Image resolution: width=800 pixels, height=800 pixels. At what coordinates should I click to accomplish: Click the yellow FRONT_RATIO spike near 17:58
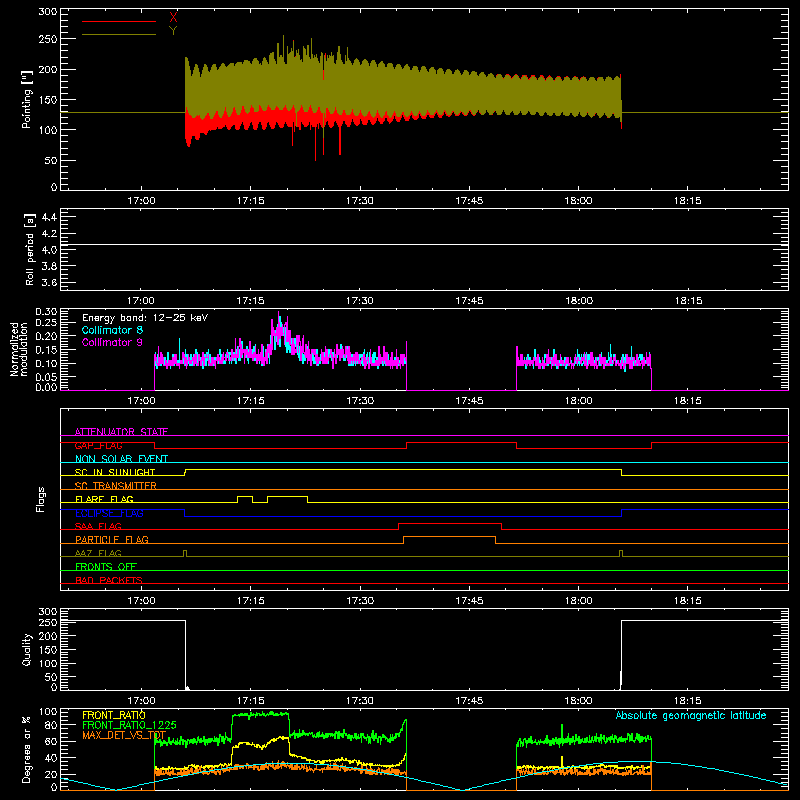(562, 761)
